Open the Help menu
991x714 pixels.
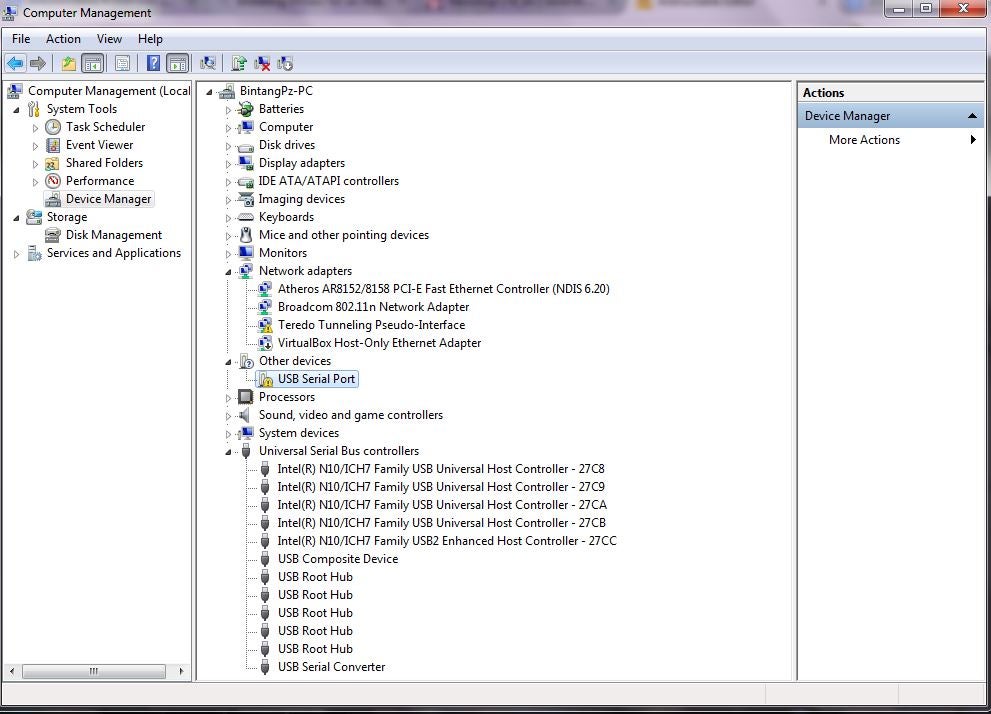[x=150, y=39]
